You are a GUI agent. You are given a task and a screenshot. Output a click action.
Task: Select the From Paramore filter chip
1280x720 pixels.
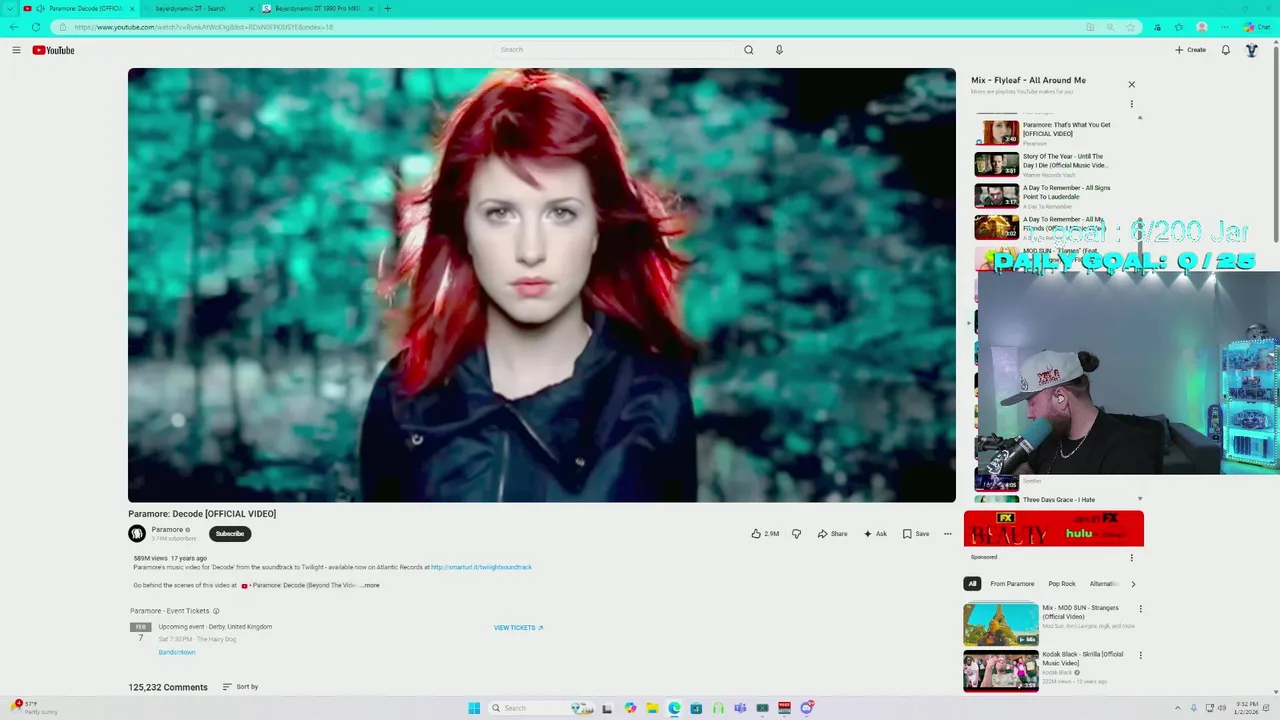click(1012, 584)
